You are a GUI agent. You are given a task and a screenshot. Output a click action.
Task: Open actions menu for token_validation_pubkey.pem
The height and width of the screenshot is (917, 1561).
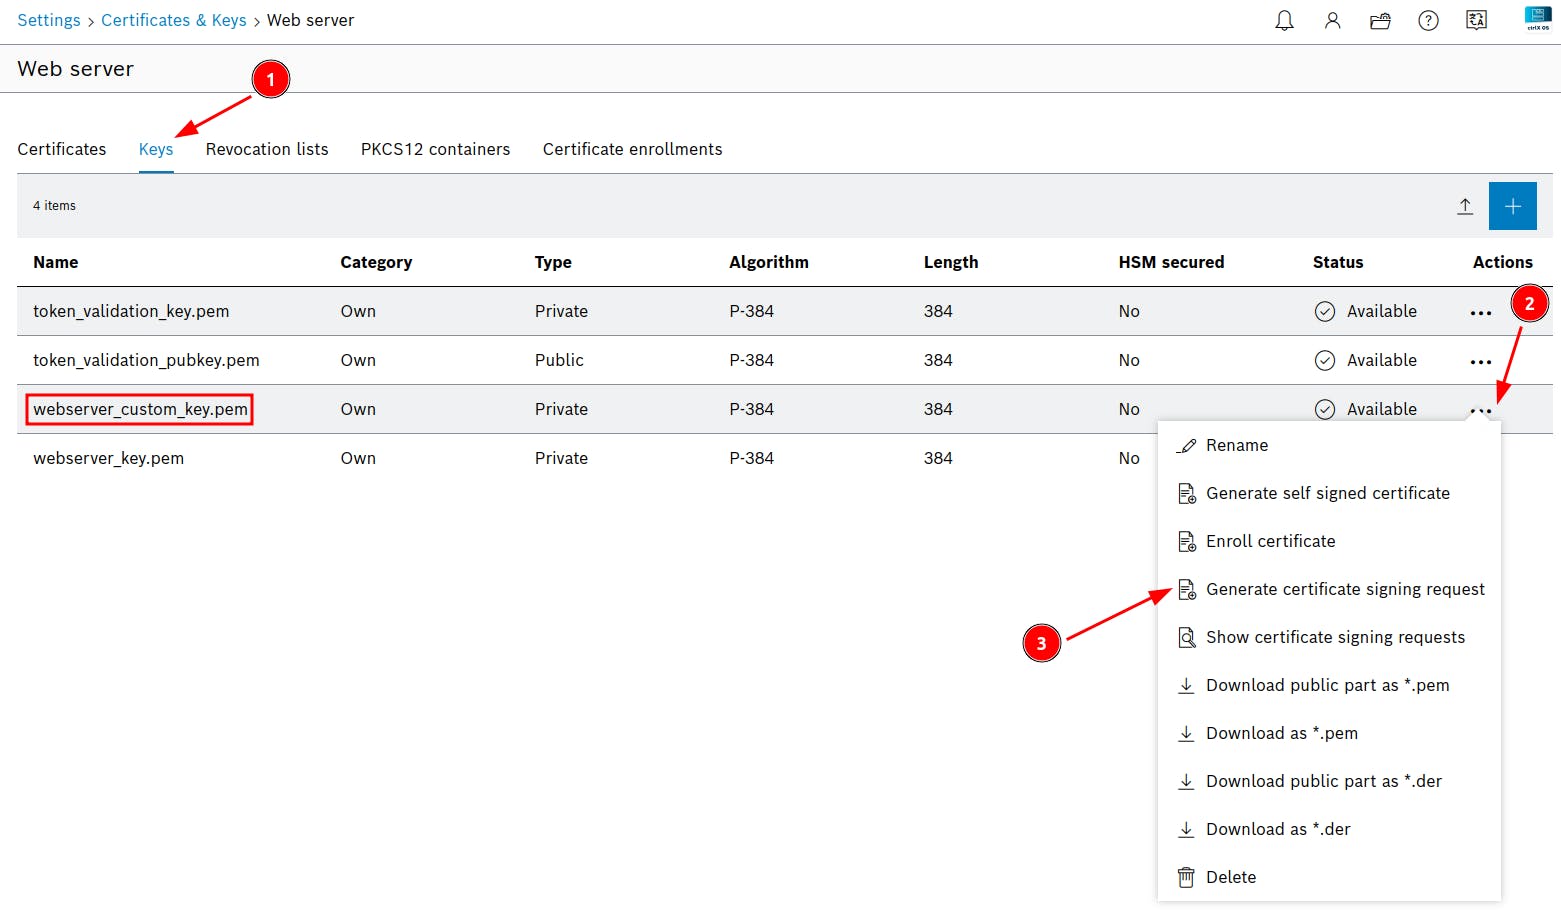(x=1480, y=362)
